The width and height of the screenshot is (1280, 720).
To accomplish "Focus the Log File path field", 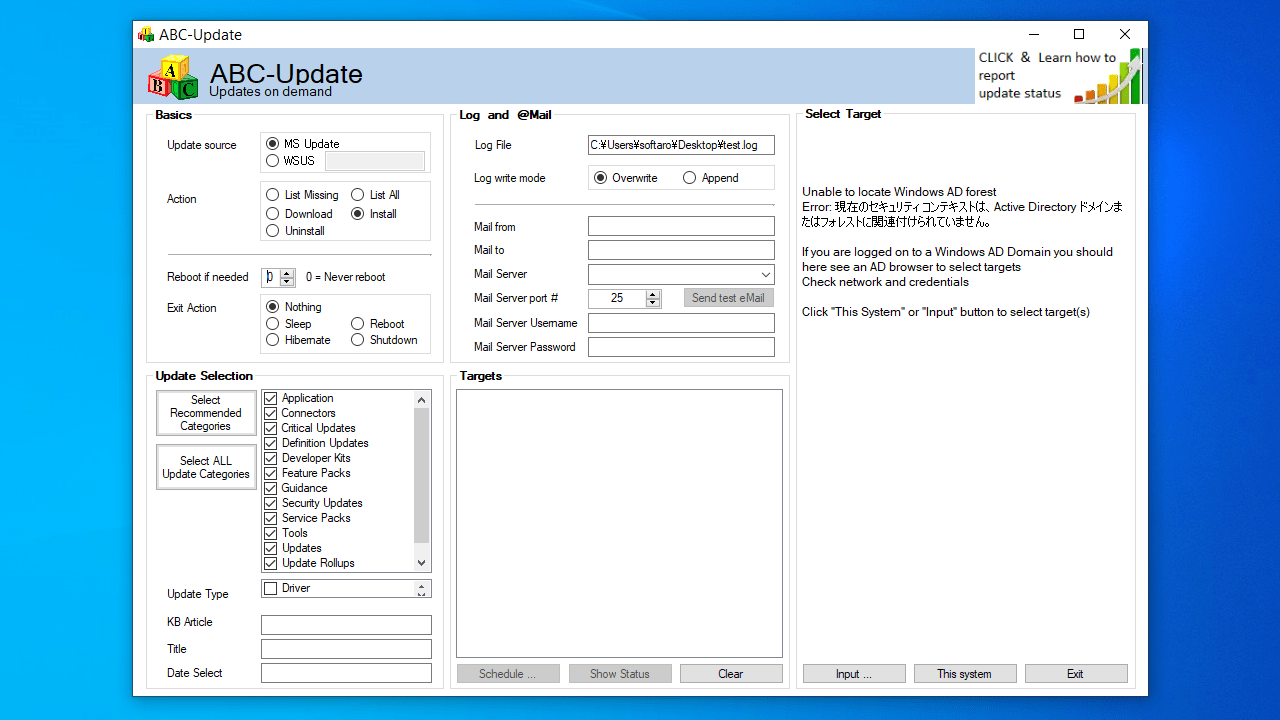I will tap(681, 145).
